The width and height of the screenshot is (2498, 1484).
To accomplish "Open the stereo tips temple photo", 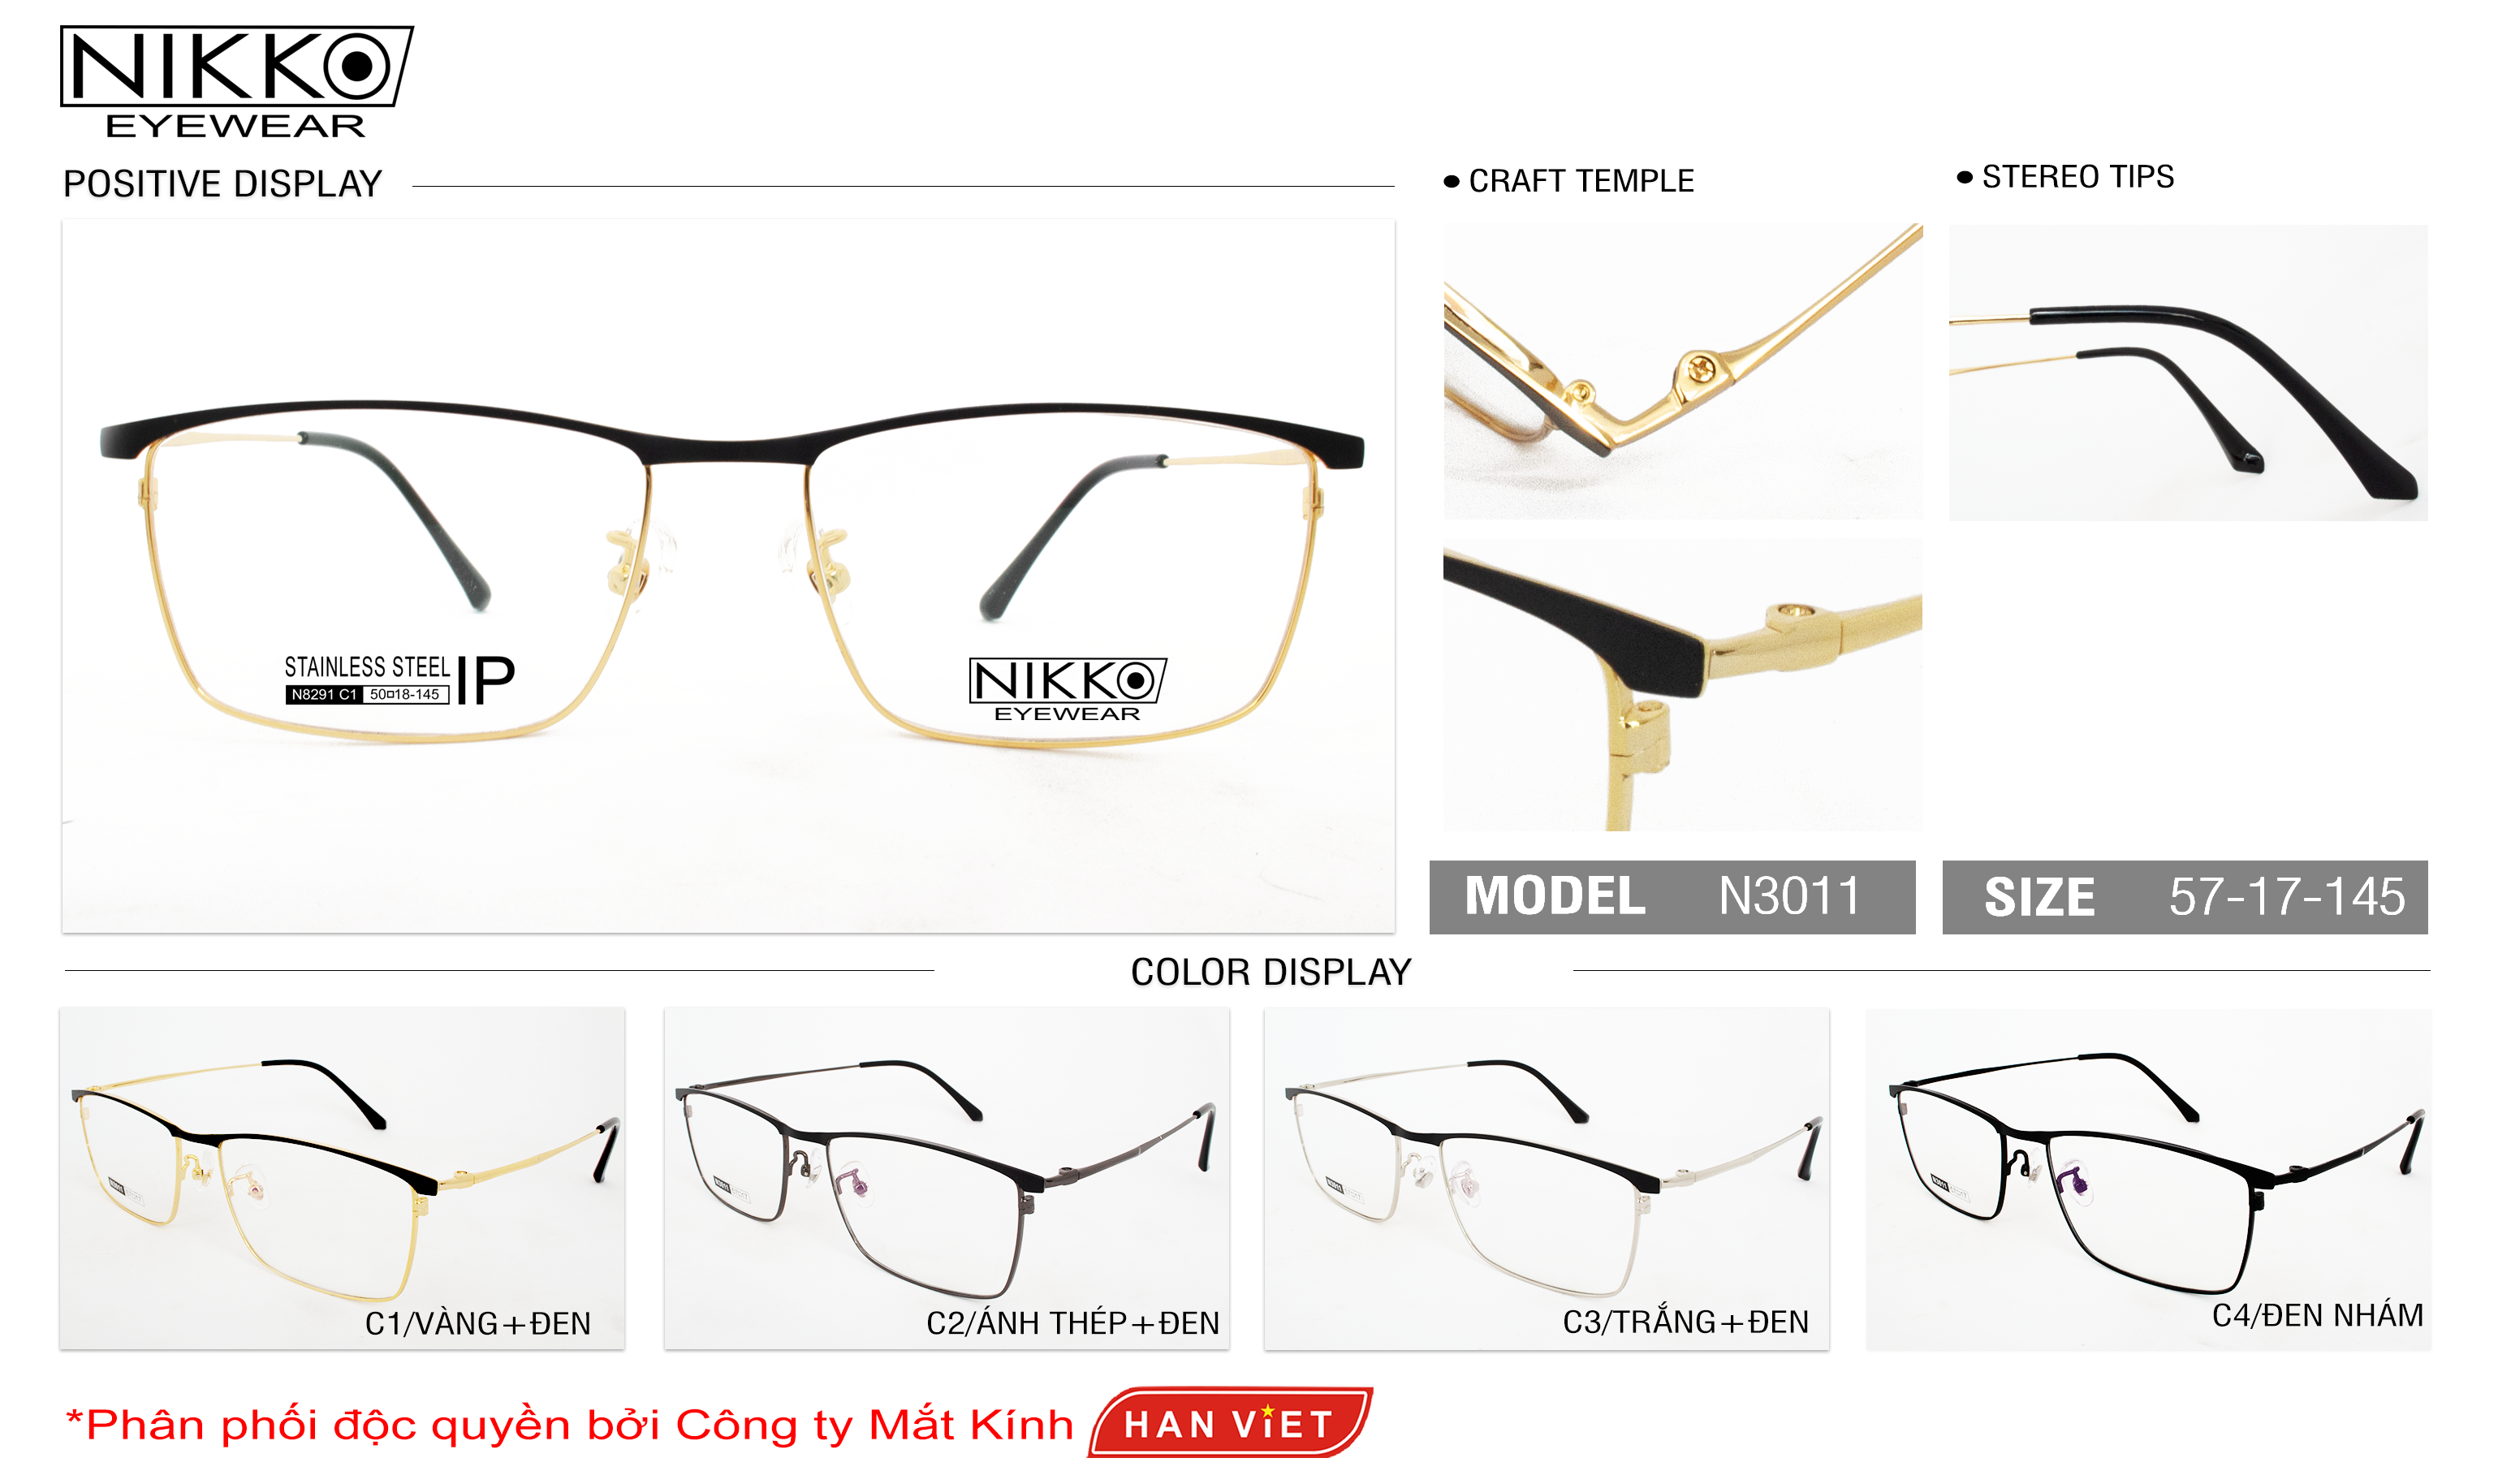I will pos(2188,372).
